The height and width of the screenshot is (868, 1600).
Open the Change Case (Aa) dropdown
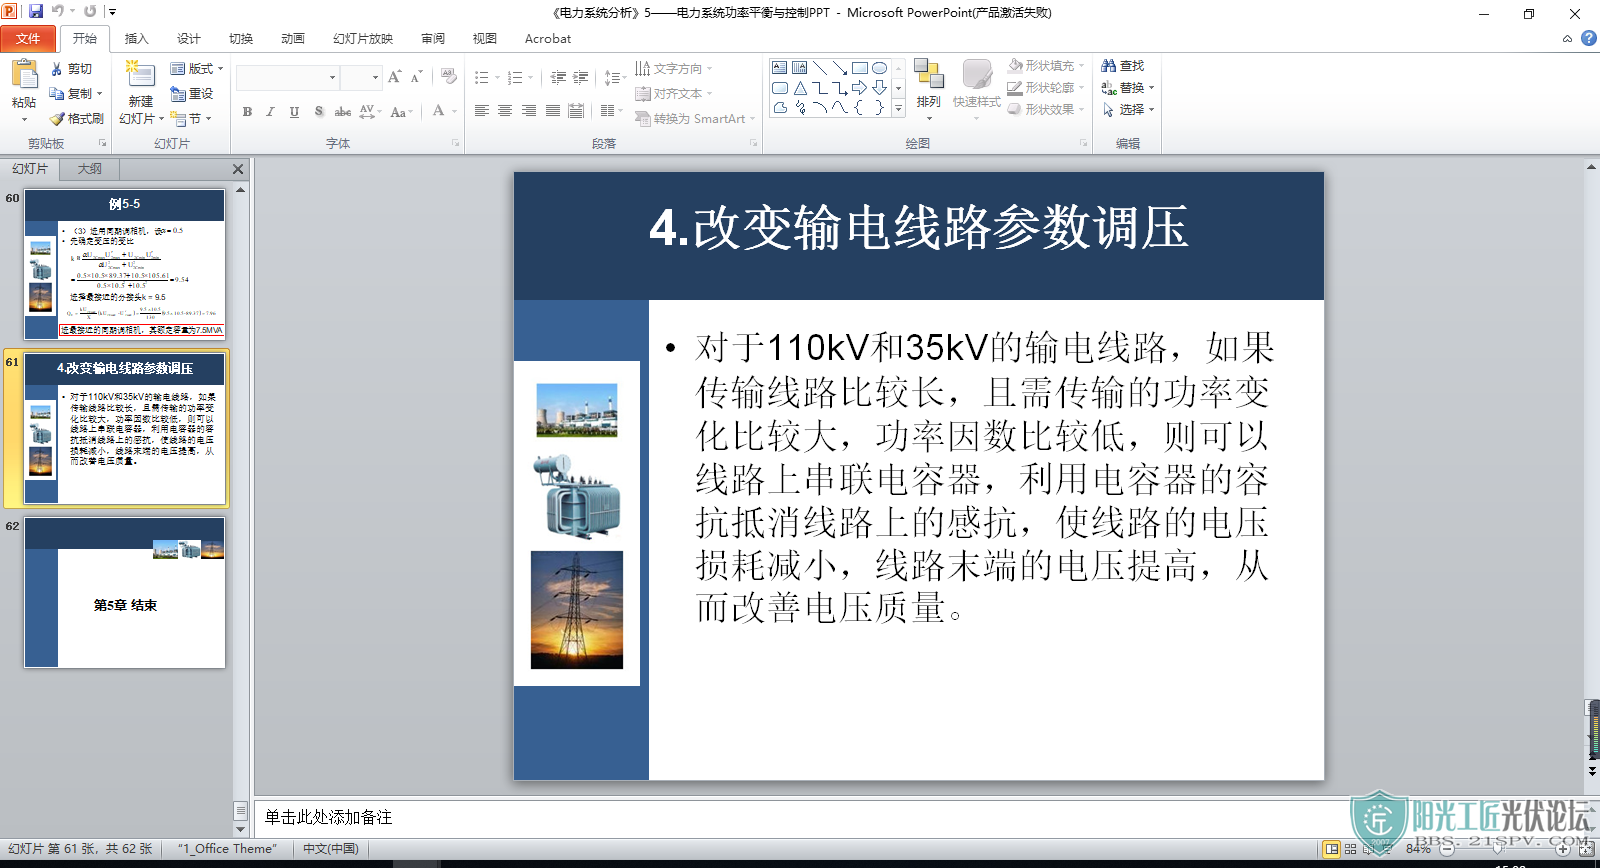[x=401, y=111]
